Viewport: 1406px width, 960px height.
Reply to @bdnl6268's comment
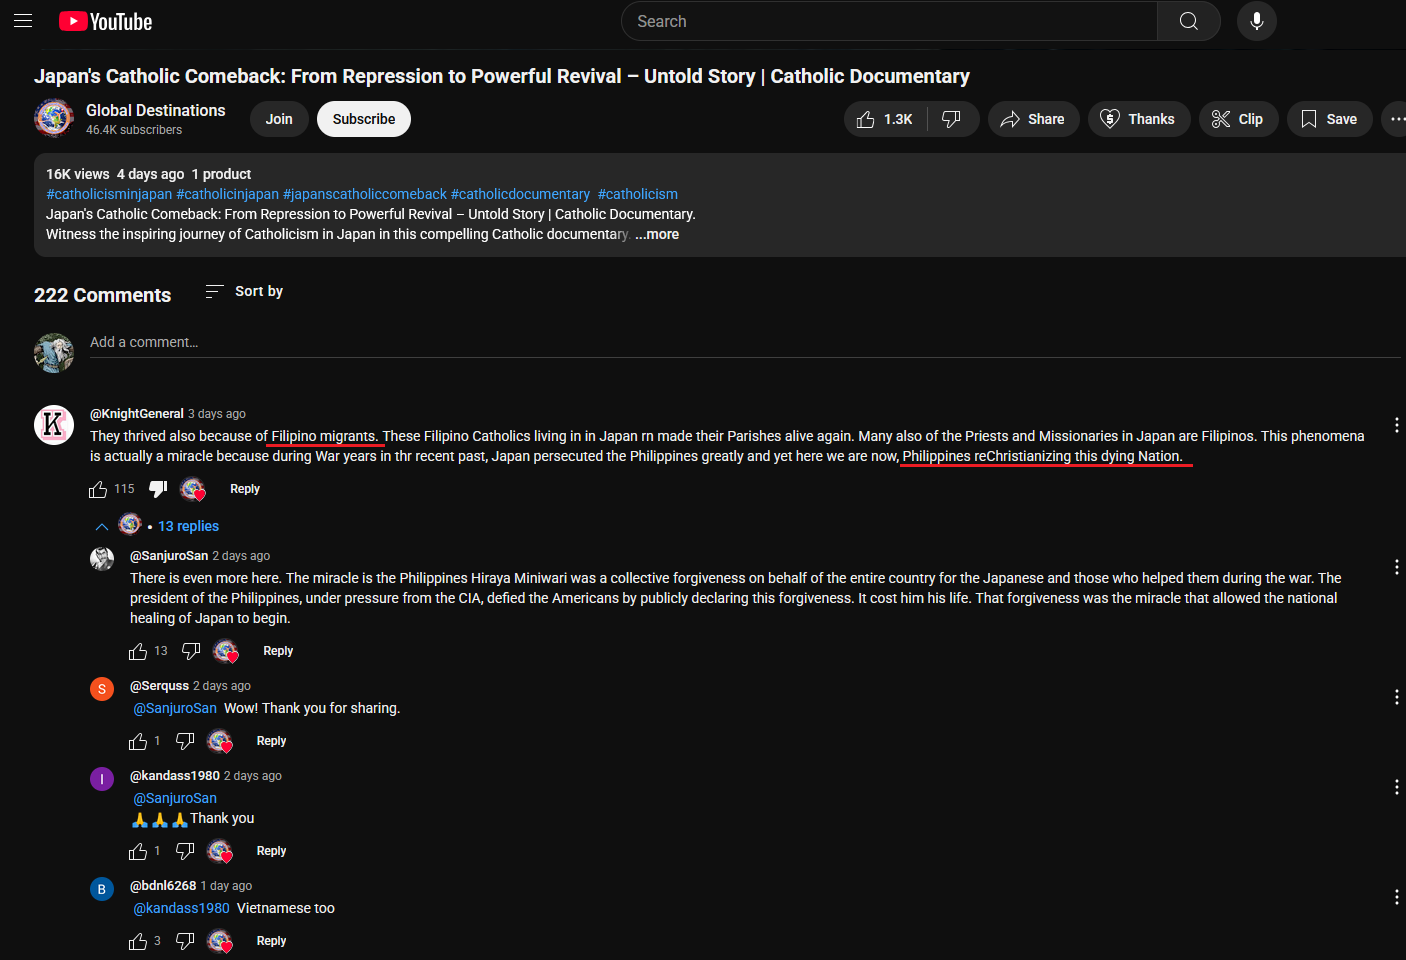[271, 941]
